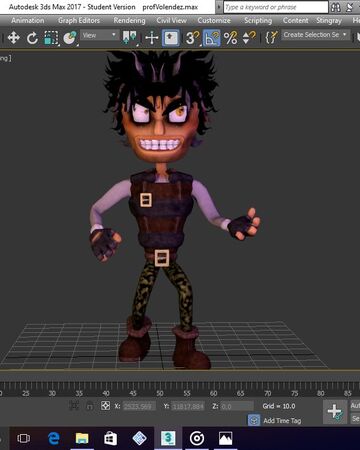Click the Add Time Tag label

point(282,421)
